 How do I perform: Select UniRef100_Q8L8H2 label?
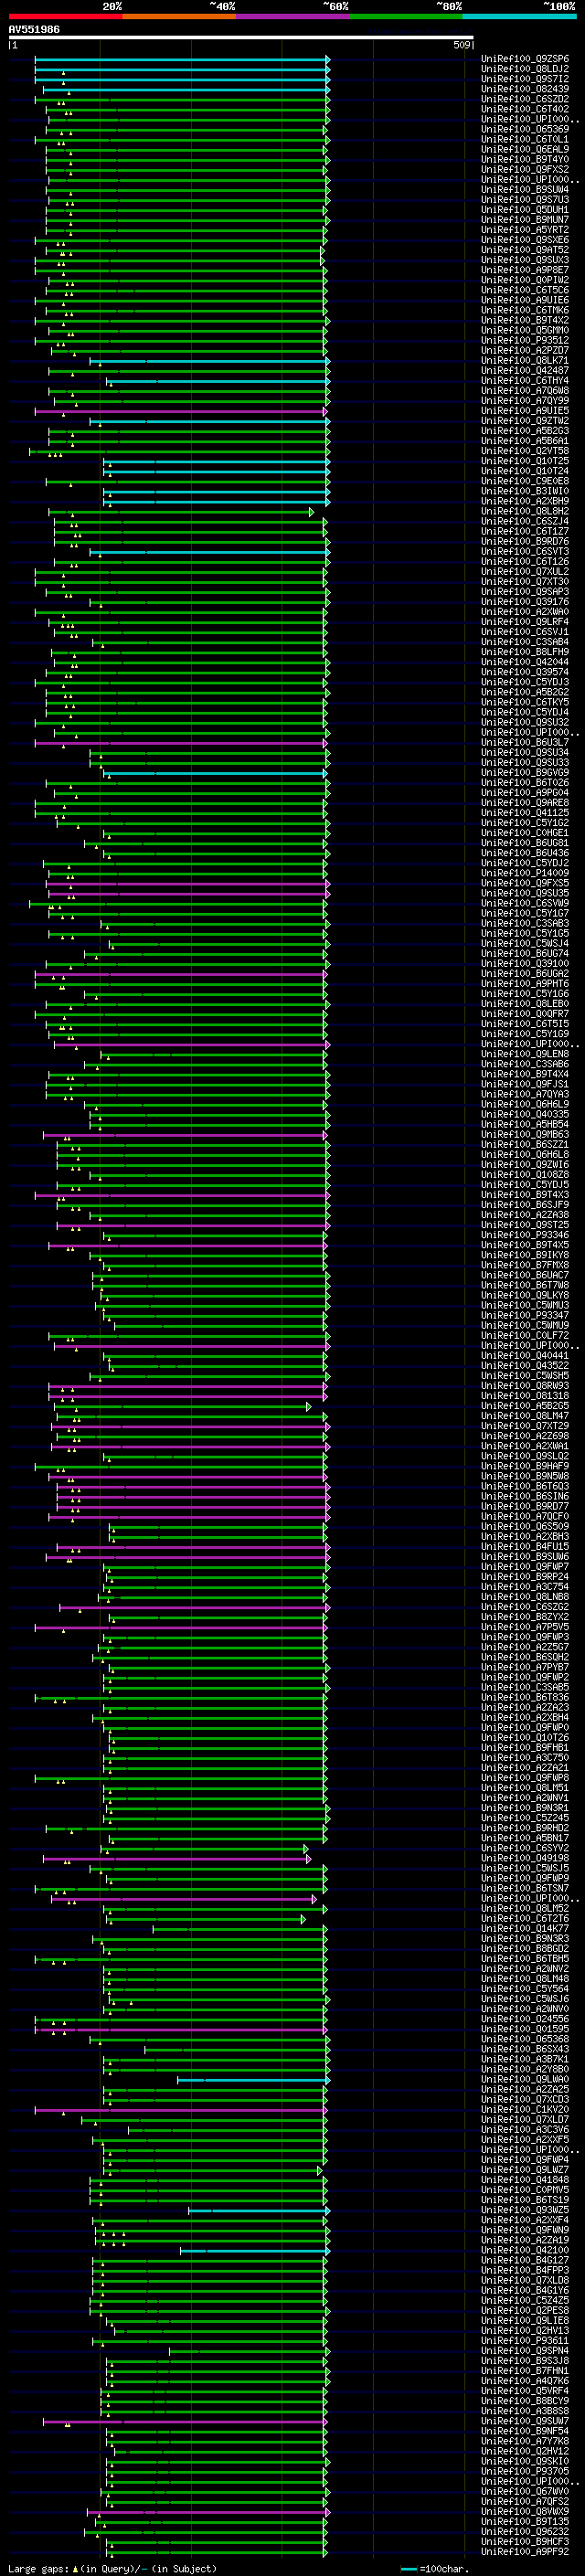525,511
